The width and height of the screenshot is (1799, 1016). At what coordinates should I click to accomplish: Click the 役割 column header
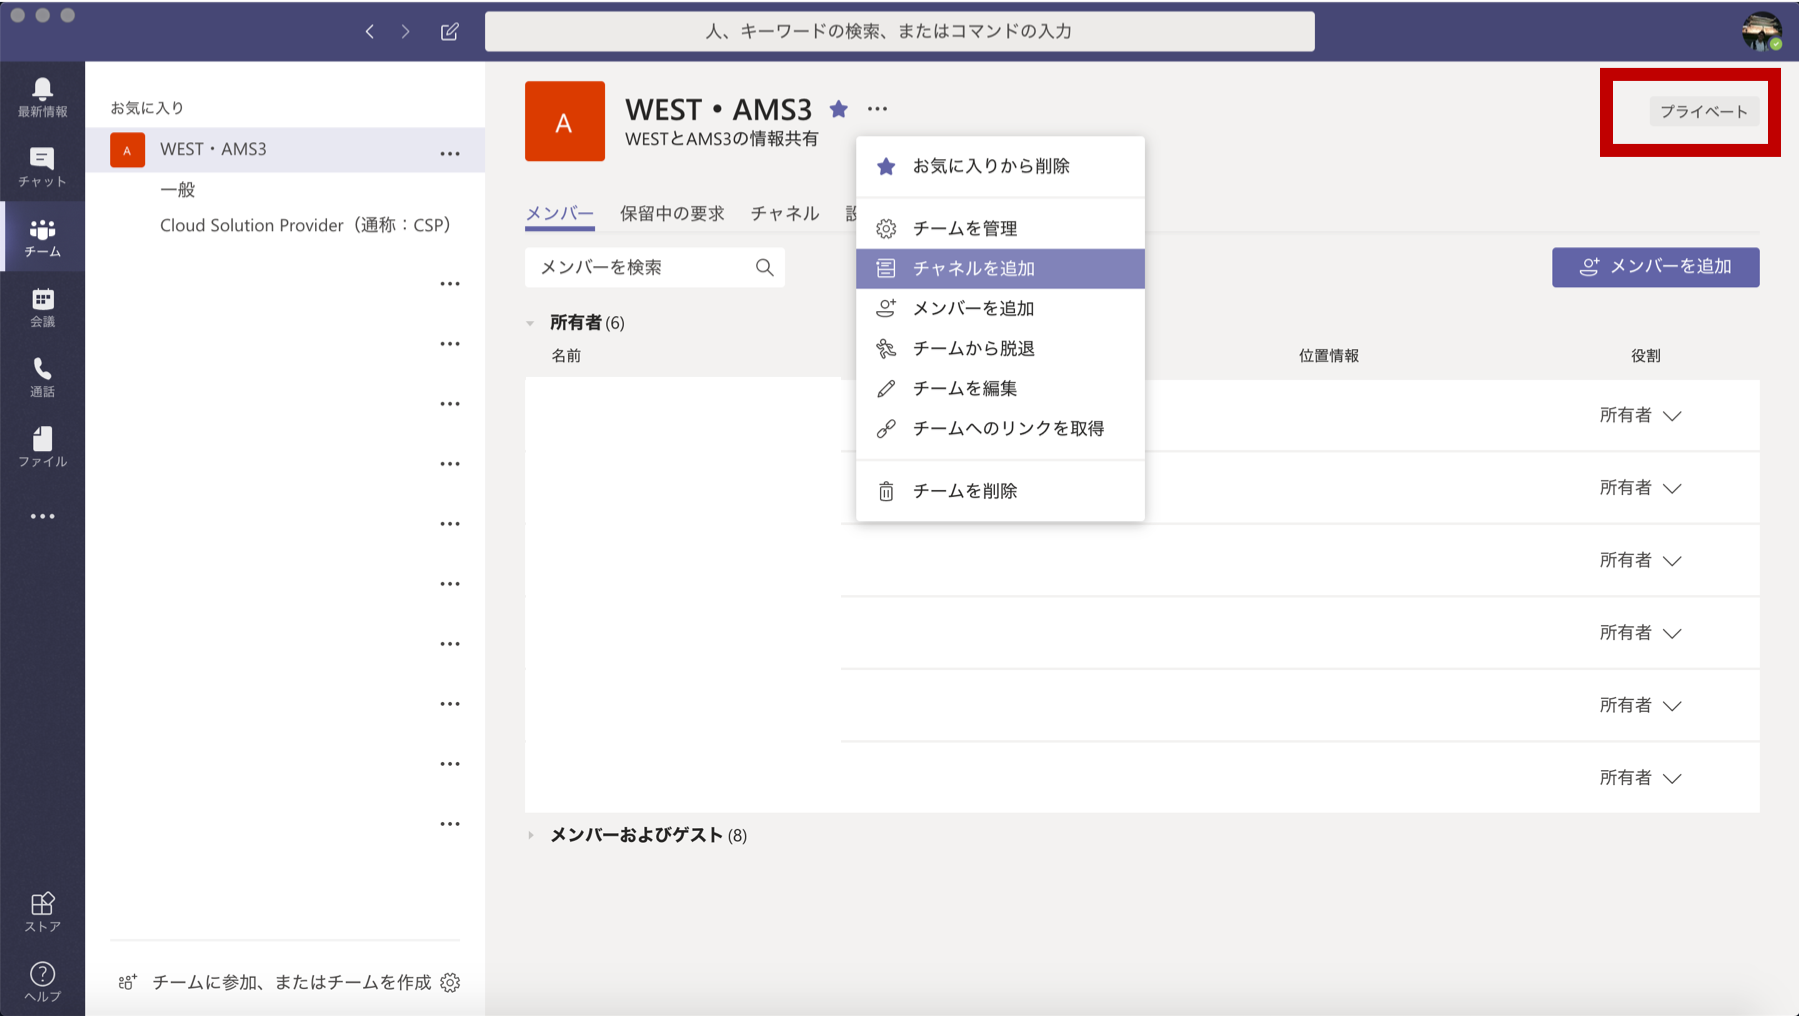[x=1645, y=355]
